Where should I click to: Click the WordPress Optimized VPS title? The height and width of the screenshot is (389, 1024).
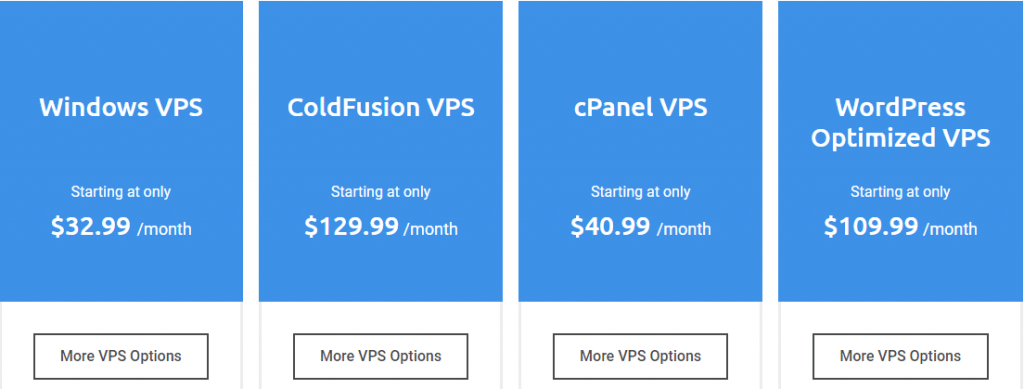click(x=900, y=123)
